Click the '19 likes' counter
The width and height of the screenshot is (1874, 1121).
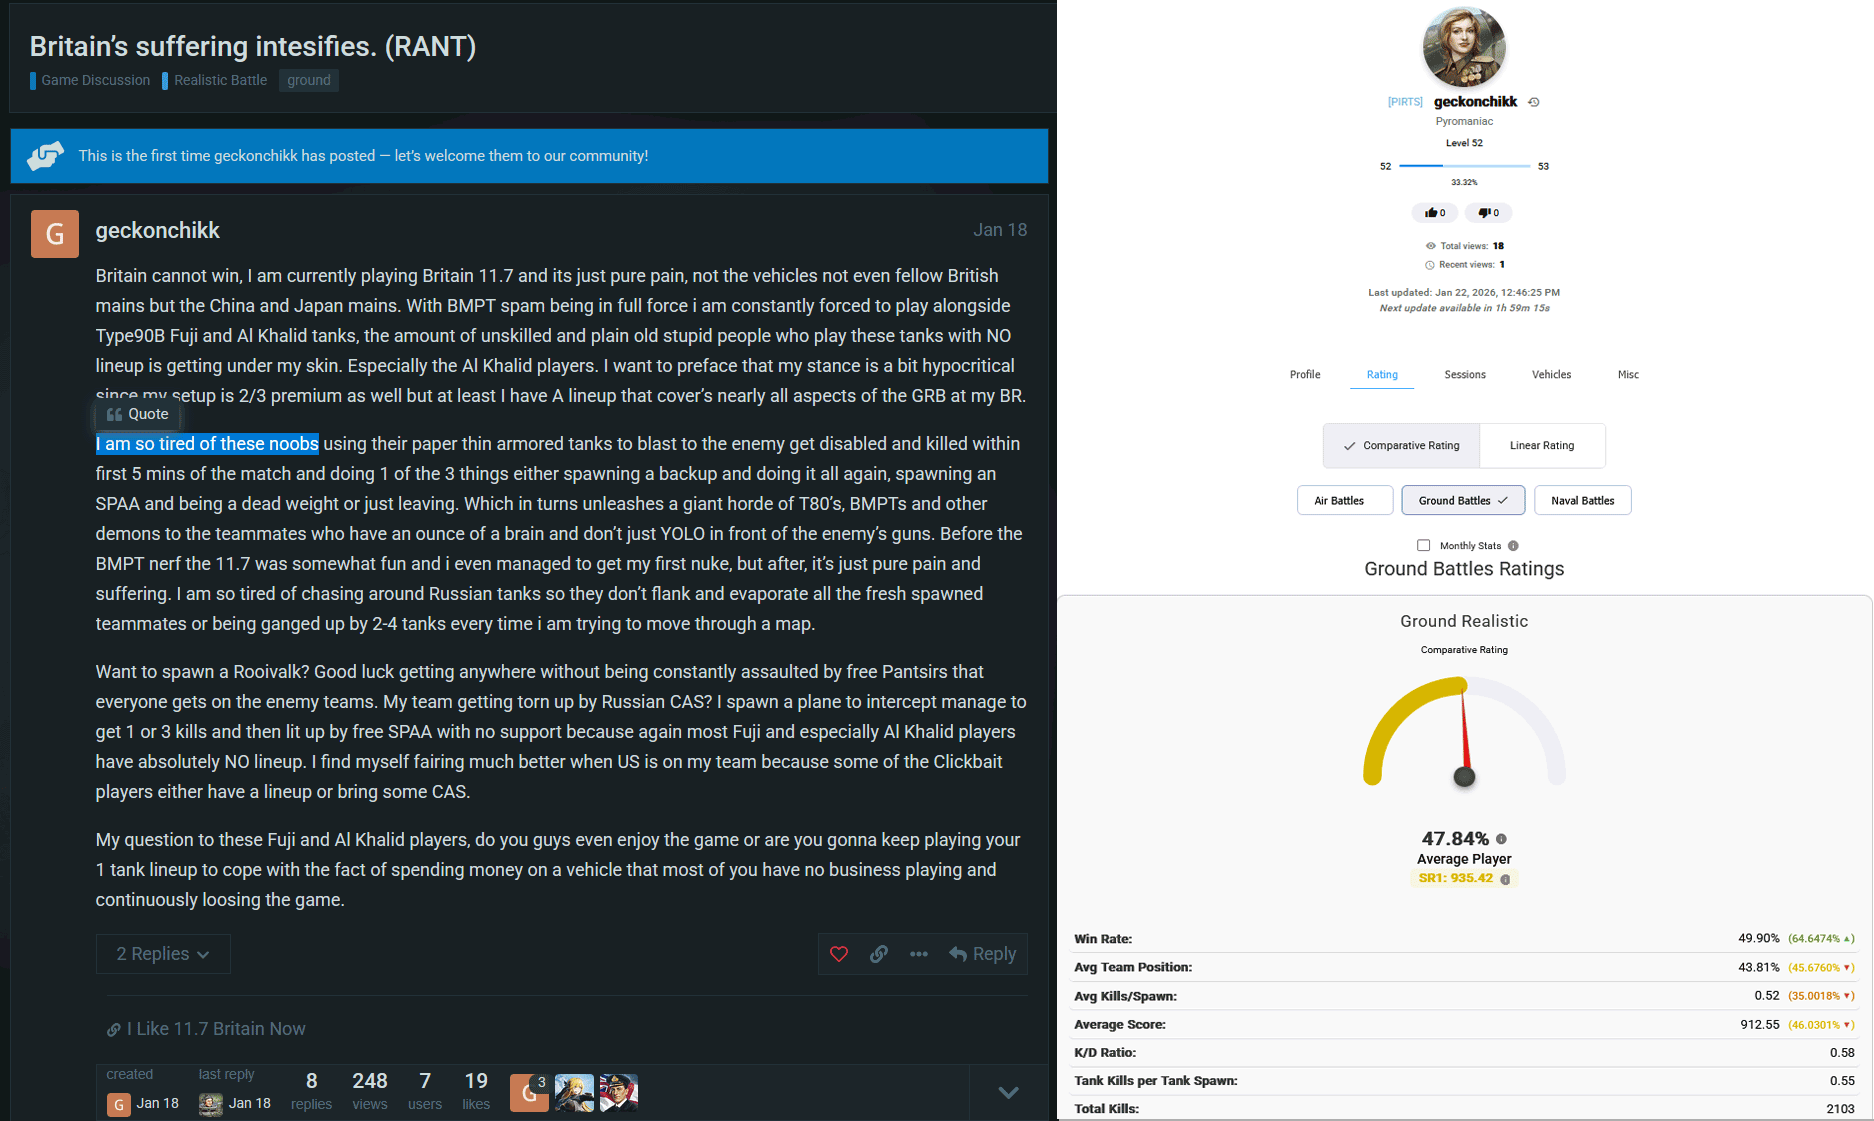pos(476,1091)
